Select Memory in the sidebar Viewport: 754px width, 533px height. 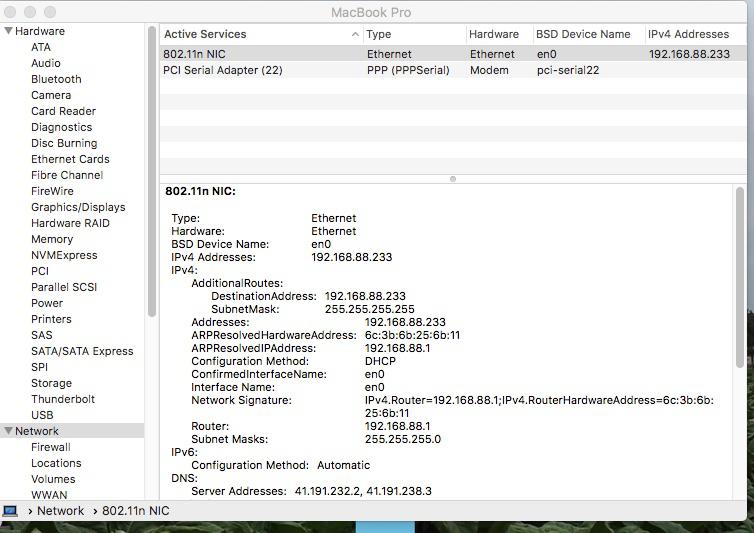pyautogui.click(x=52, y=239)
